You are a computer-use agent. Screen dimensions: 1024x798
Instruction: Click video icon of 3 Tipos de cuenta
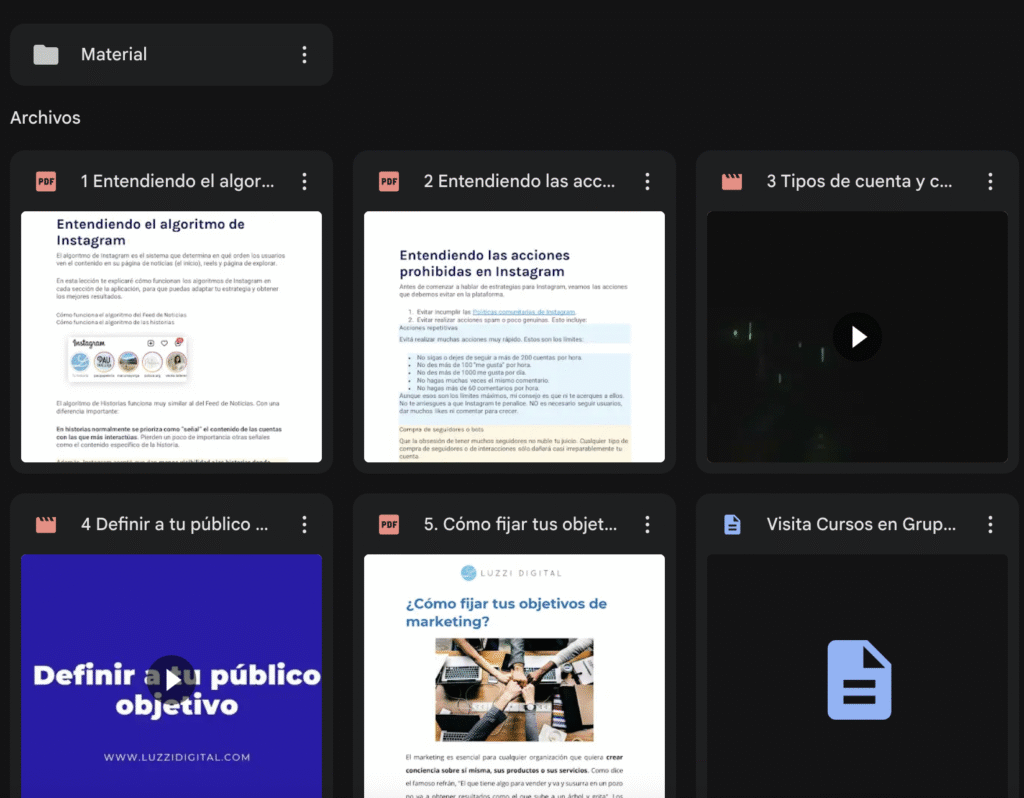tap(732, 181)
